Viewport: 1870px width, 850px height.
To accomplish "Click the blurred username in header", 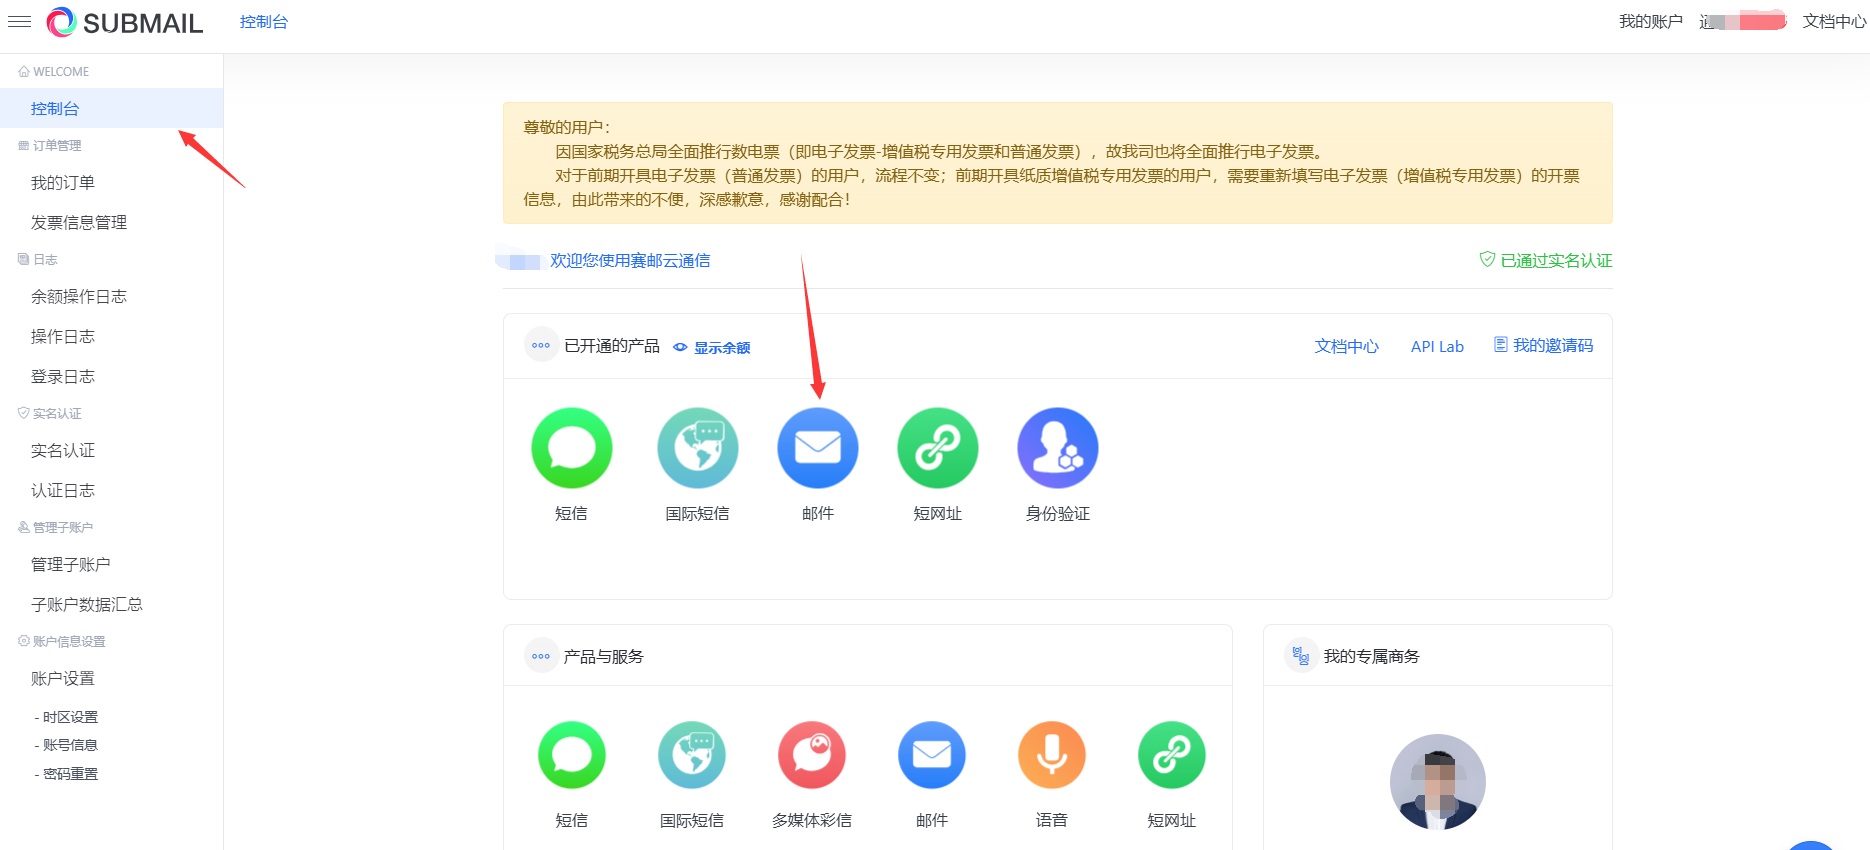I will click(1743, 22).
